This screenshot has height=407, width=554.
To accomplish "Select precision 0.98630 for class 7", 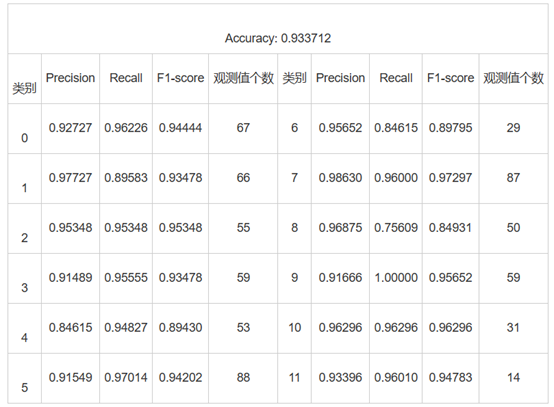I will pyautogui.click(x=340, y=177).
